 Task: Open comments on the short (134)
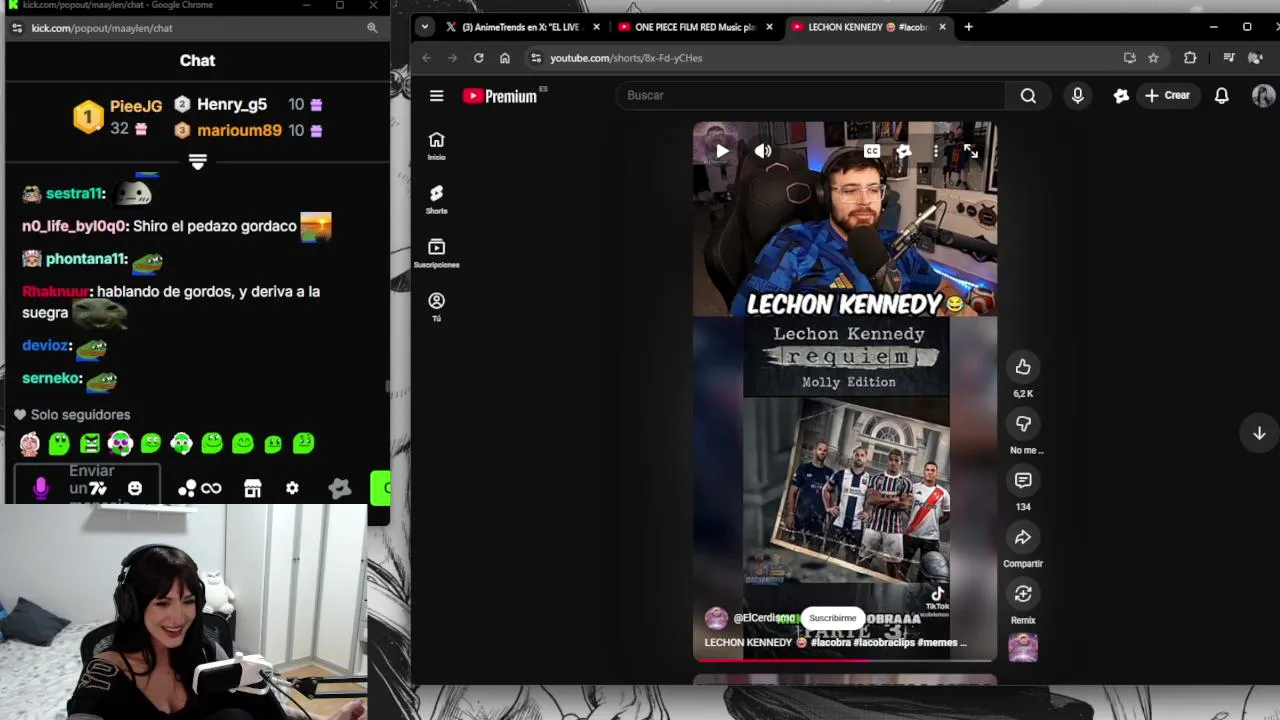(x=1023, y=481)
